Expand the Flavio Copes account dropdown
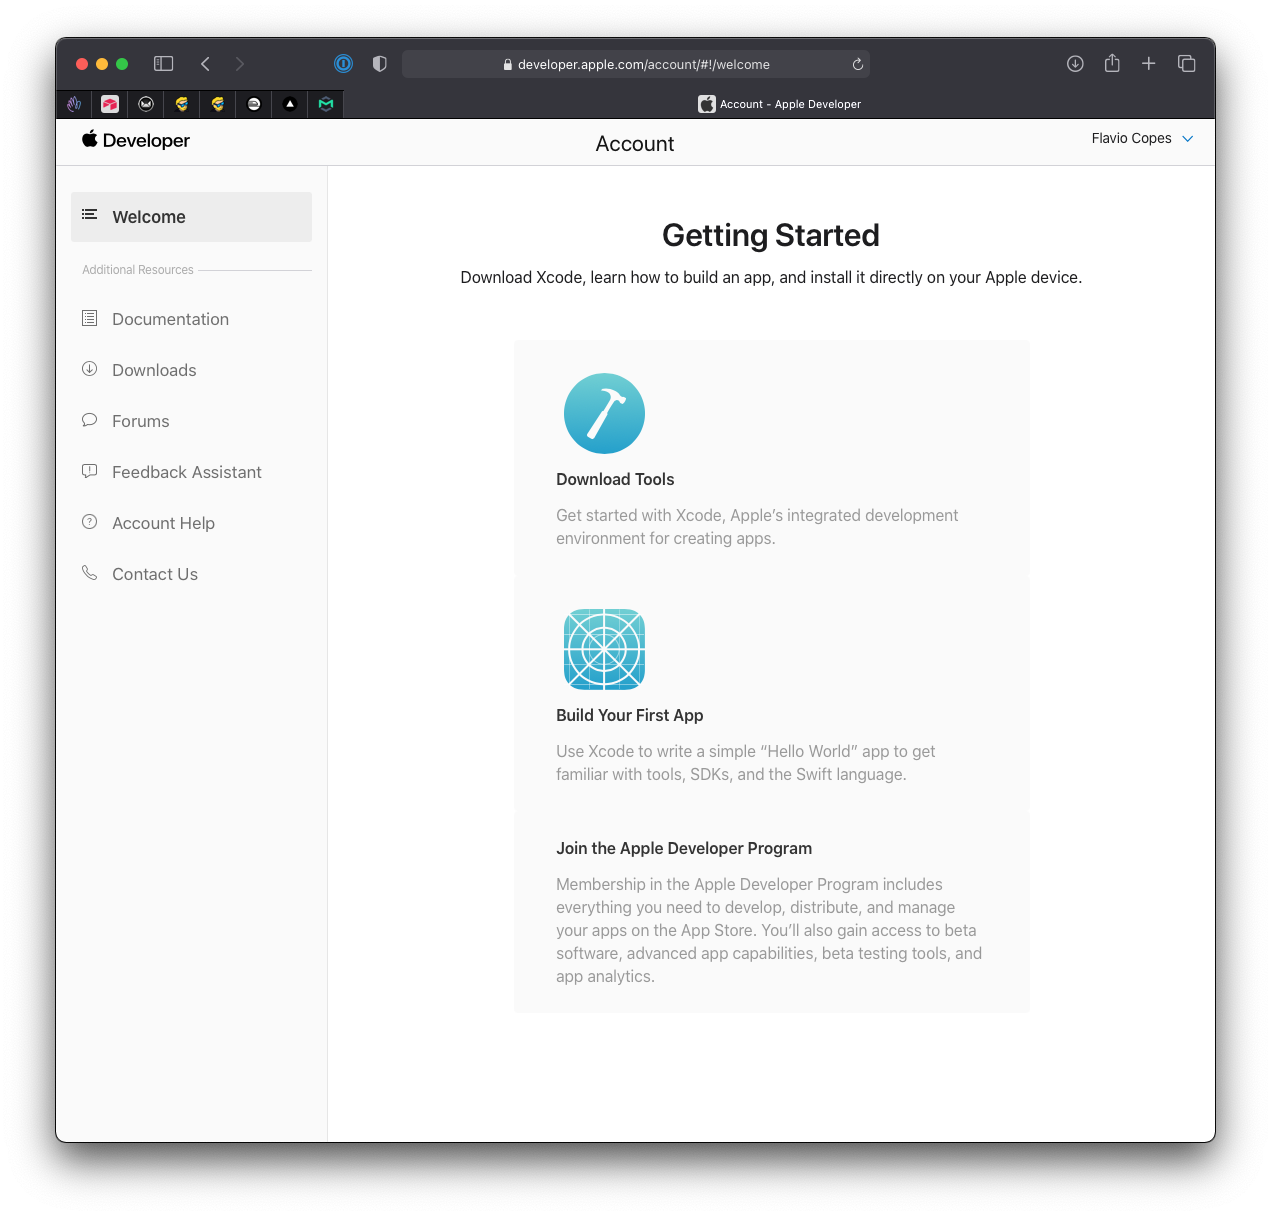Screen dimensions: 1271x1216 point(1142,139)
